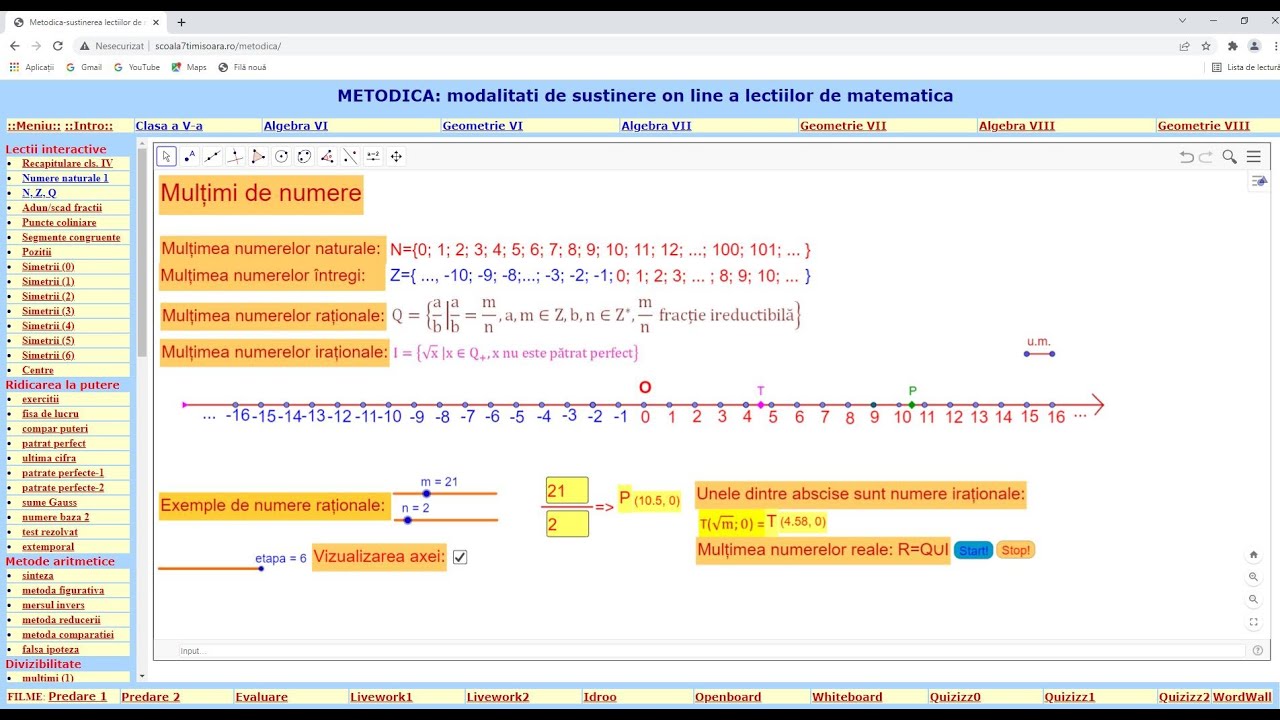Click the share page icon
Screen dimensions: 1280x720
coord(1185,46)
